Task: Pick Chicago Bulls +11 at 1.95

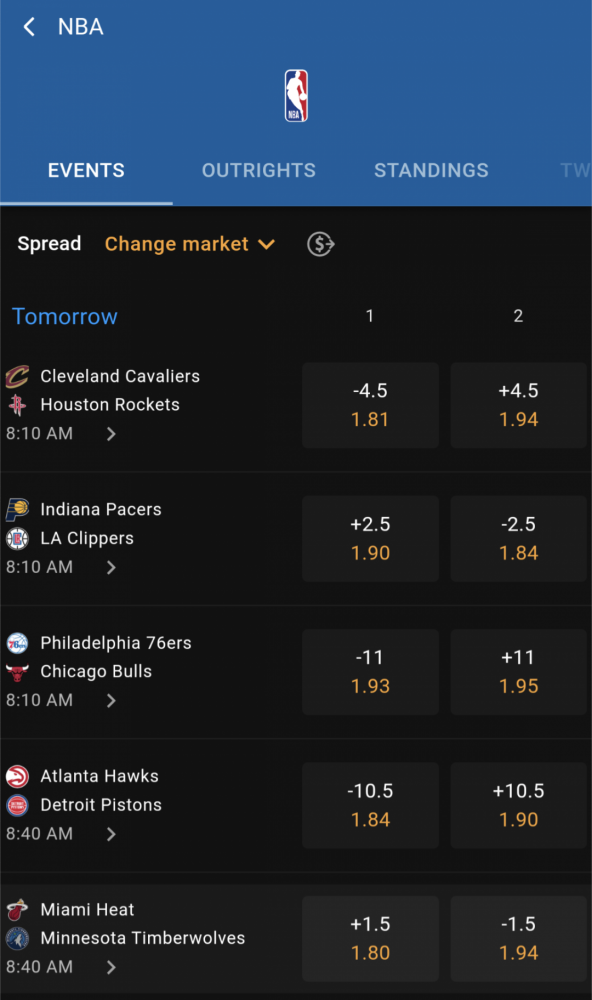Action: click(519, 672)
